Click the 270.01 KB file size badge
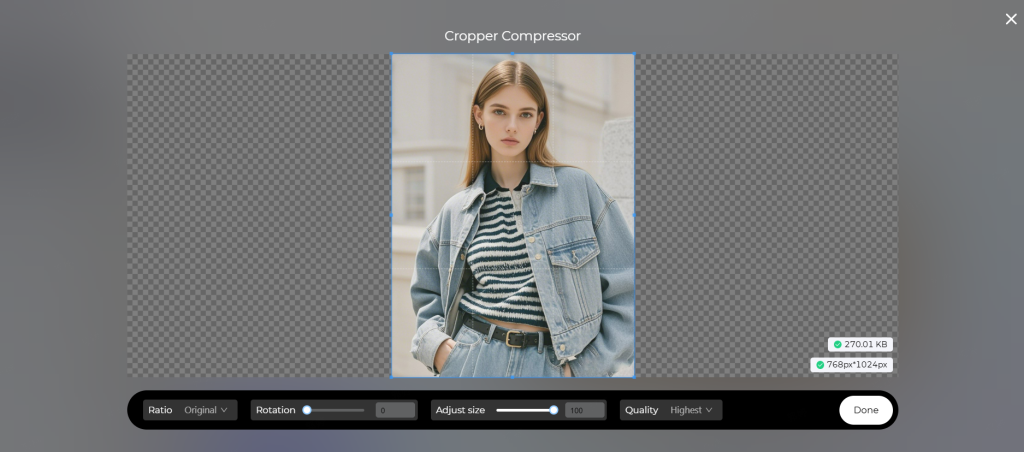 [x=860, y=344]
